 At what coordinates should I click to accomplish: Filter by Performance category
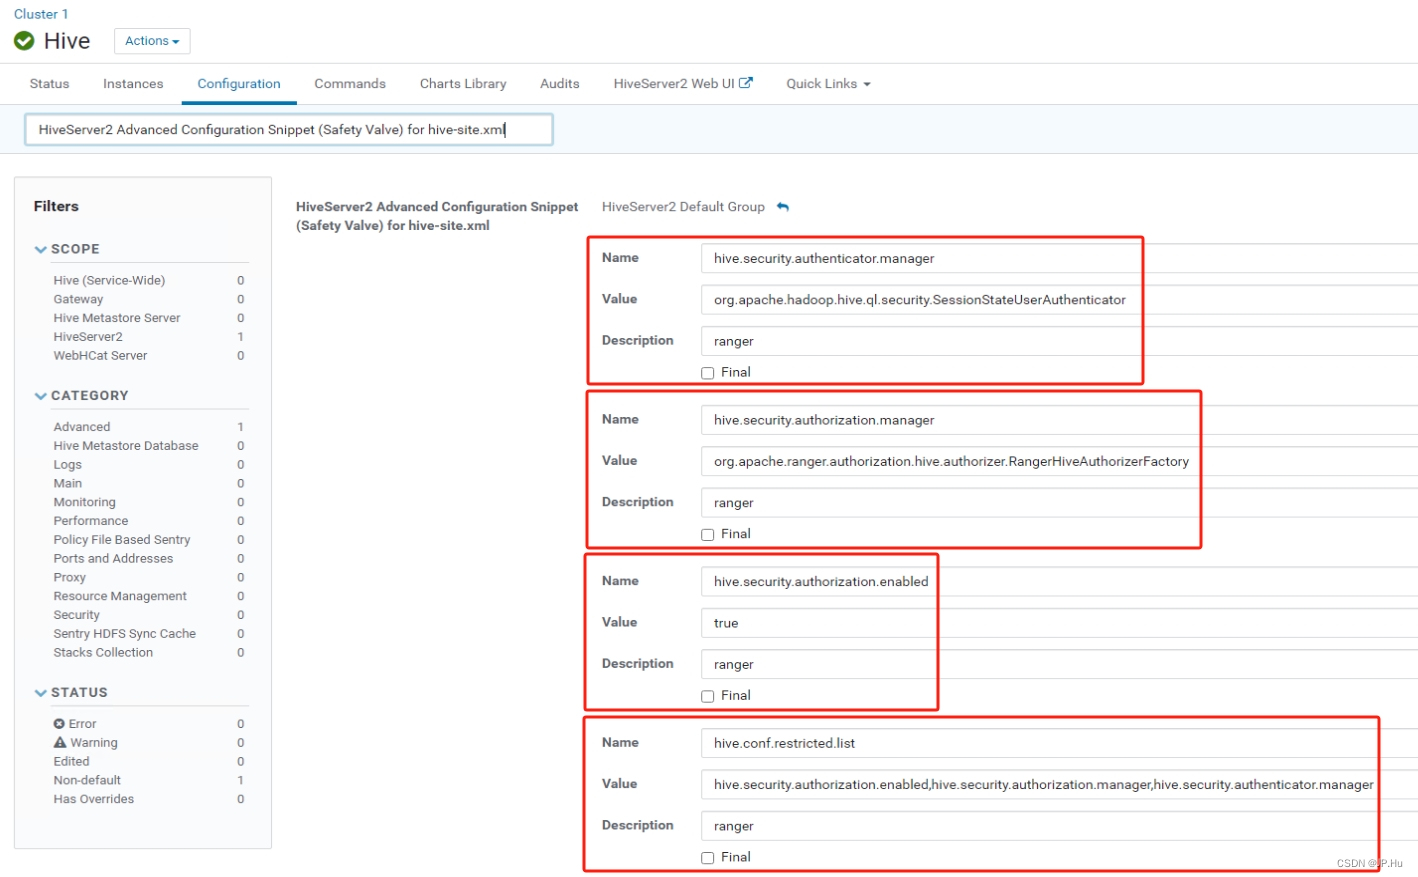pos(91,521)
